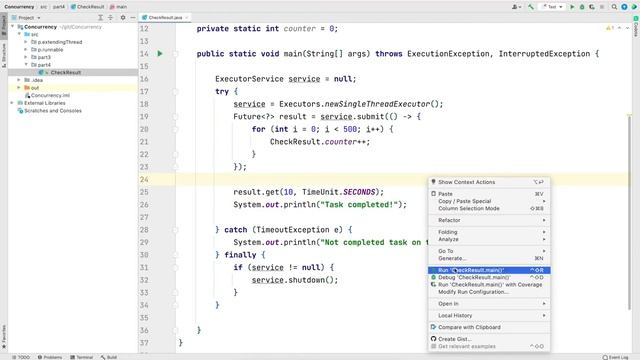Open Problems tool window in bottom bar
Image resolution: width=640 pixels, height=360 pixels.
point(50,357)
